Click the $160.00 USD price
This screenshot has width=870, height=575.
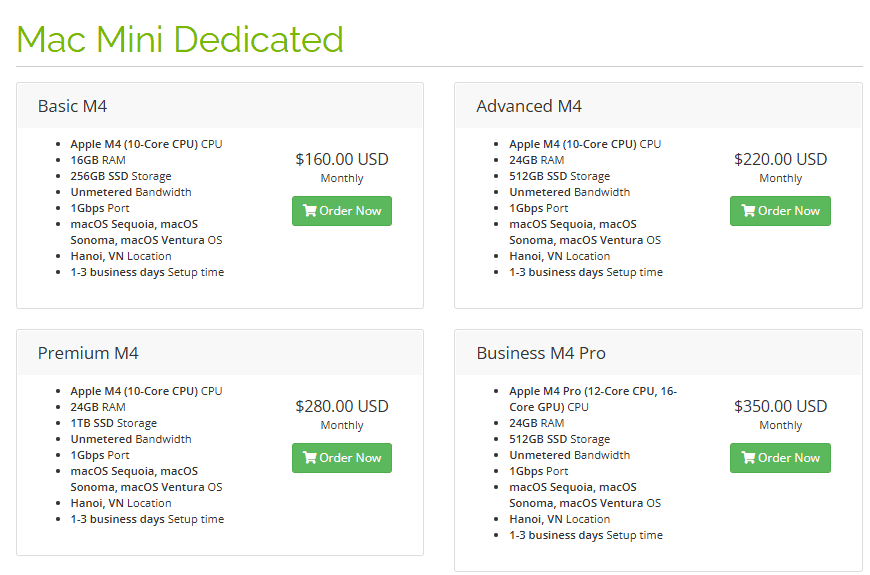(x=342, y=159)
